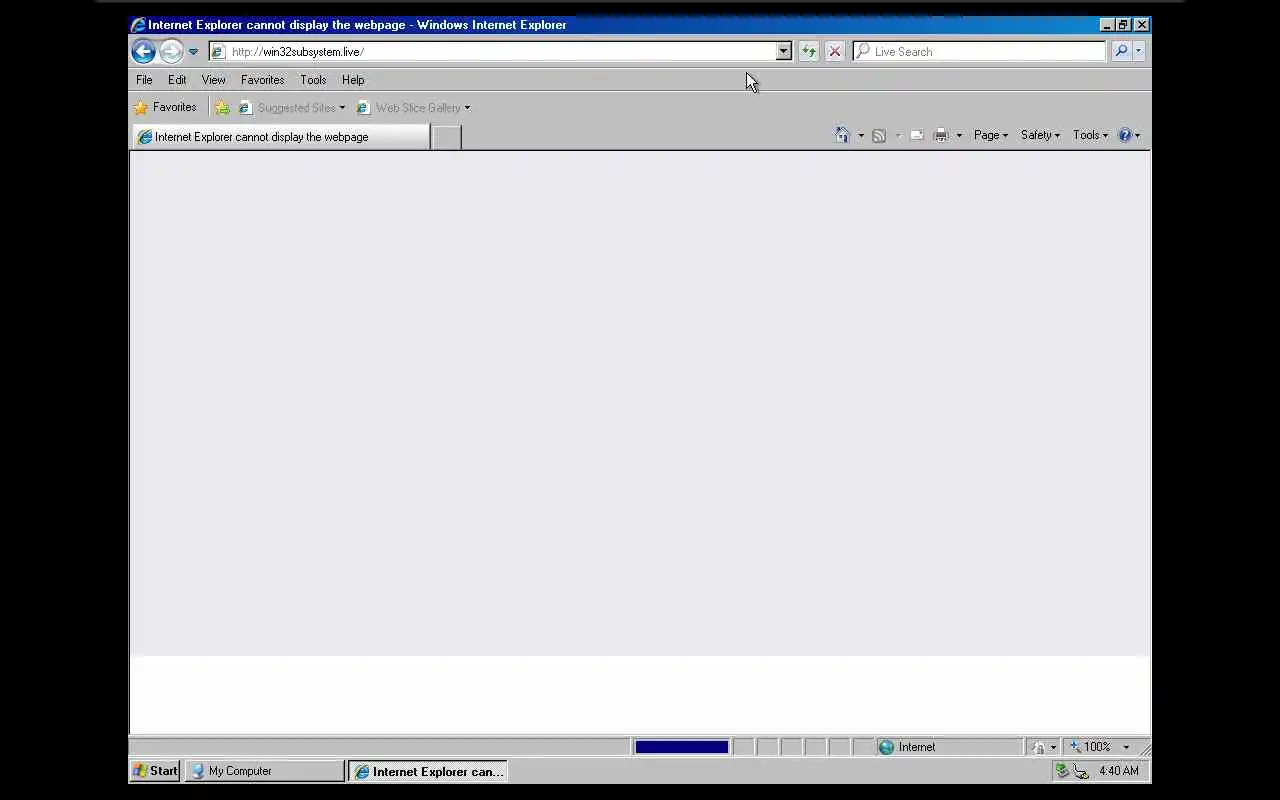
Task: Open search provider options dropdown
Action: (x=1138, y=51)
